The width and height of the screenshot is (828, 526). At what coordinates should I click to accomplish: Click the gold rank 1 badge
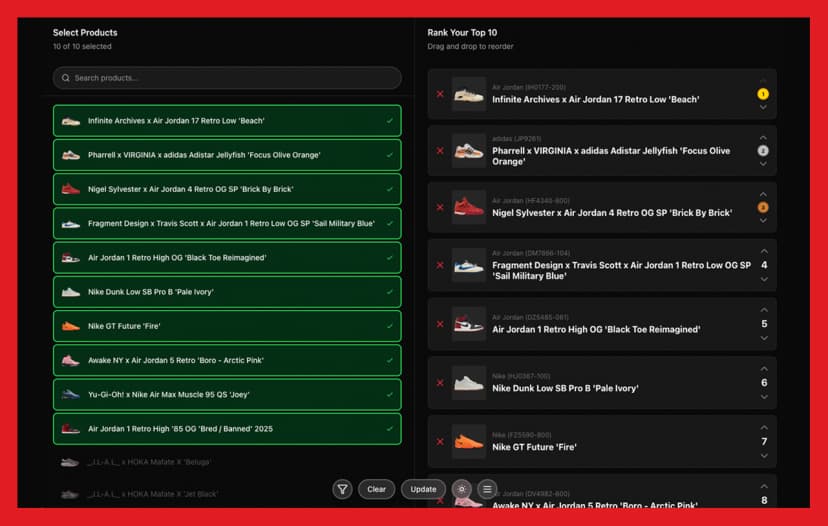pyautogui.click(x=763, y=94)
